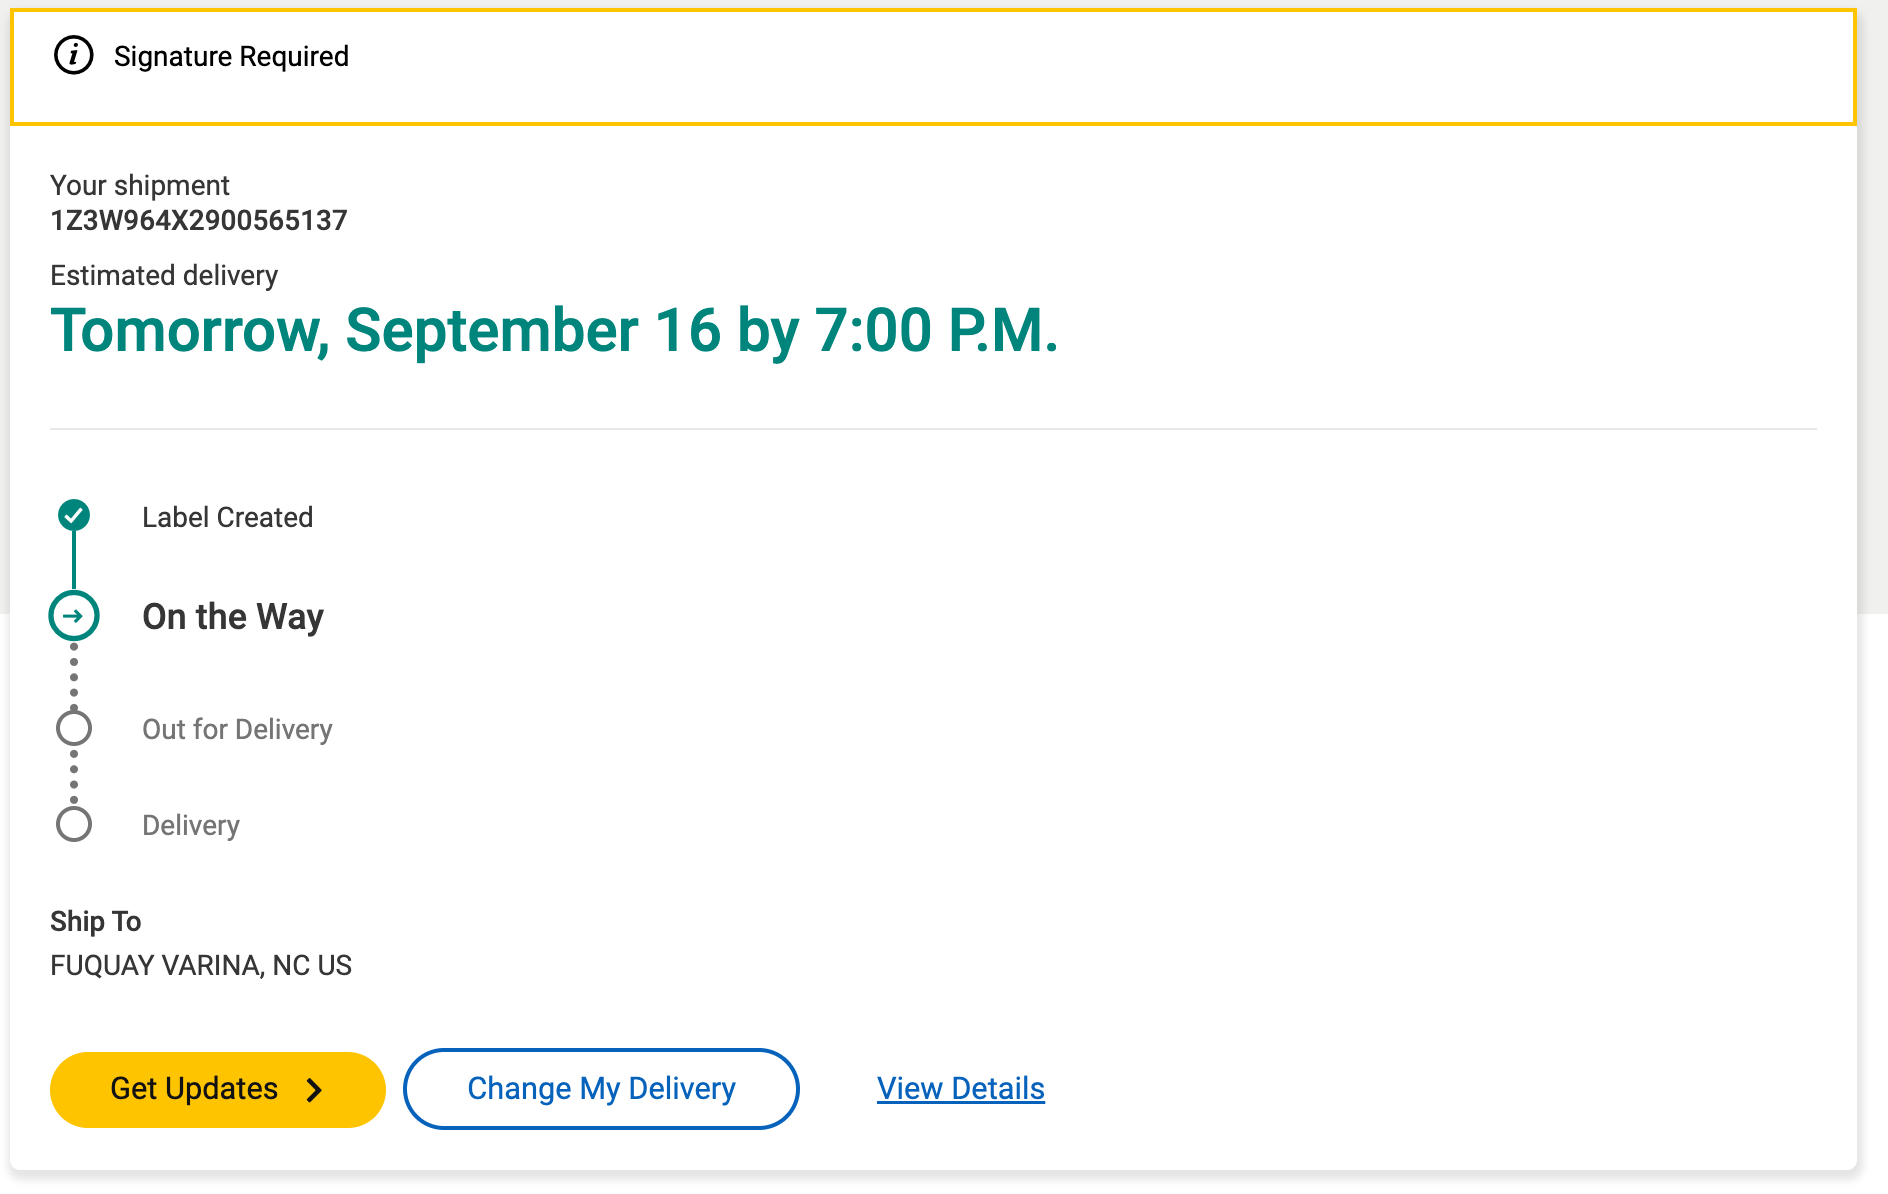Click the Signature Required notice text
Viewport: 1888px width, 1194px height.
231,56
